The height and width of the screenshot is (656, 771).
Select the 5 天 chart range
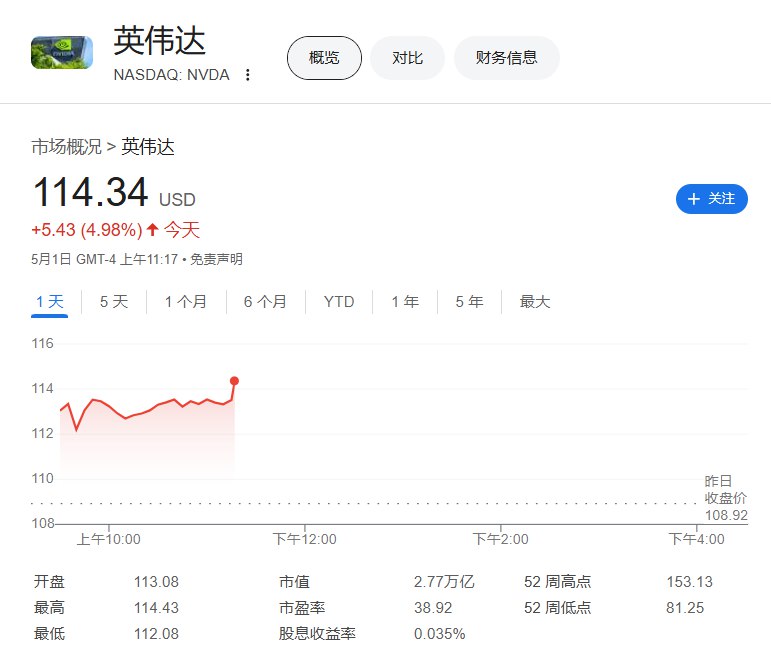point(114,301)
